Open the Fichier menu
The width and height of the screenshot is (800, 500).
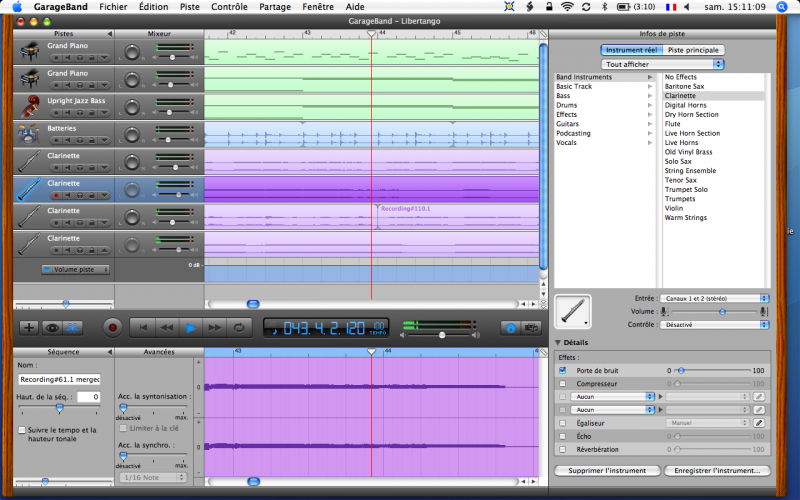(x=113, y=7)
